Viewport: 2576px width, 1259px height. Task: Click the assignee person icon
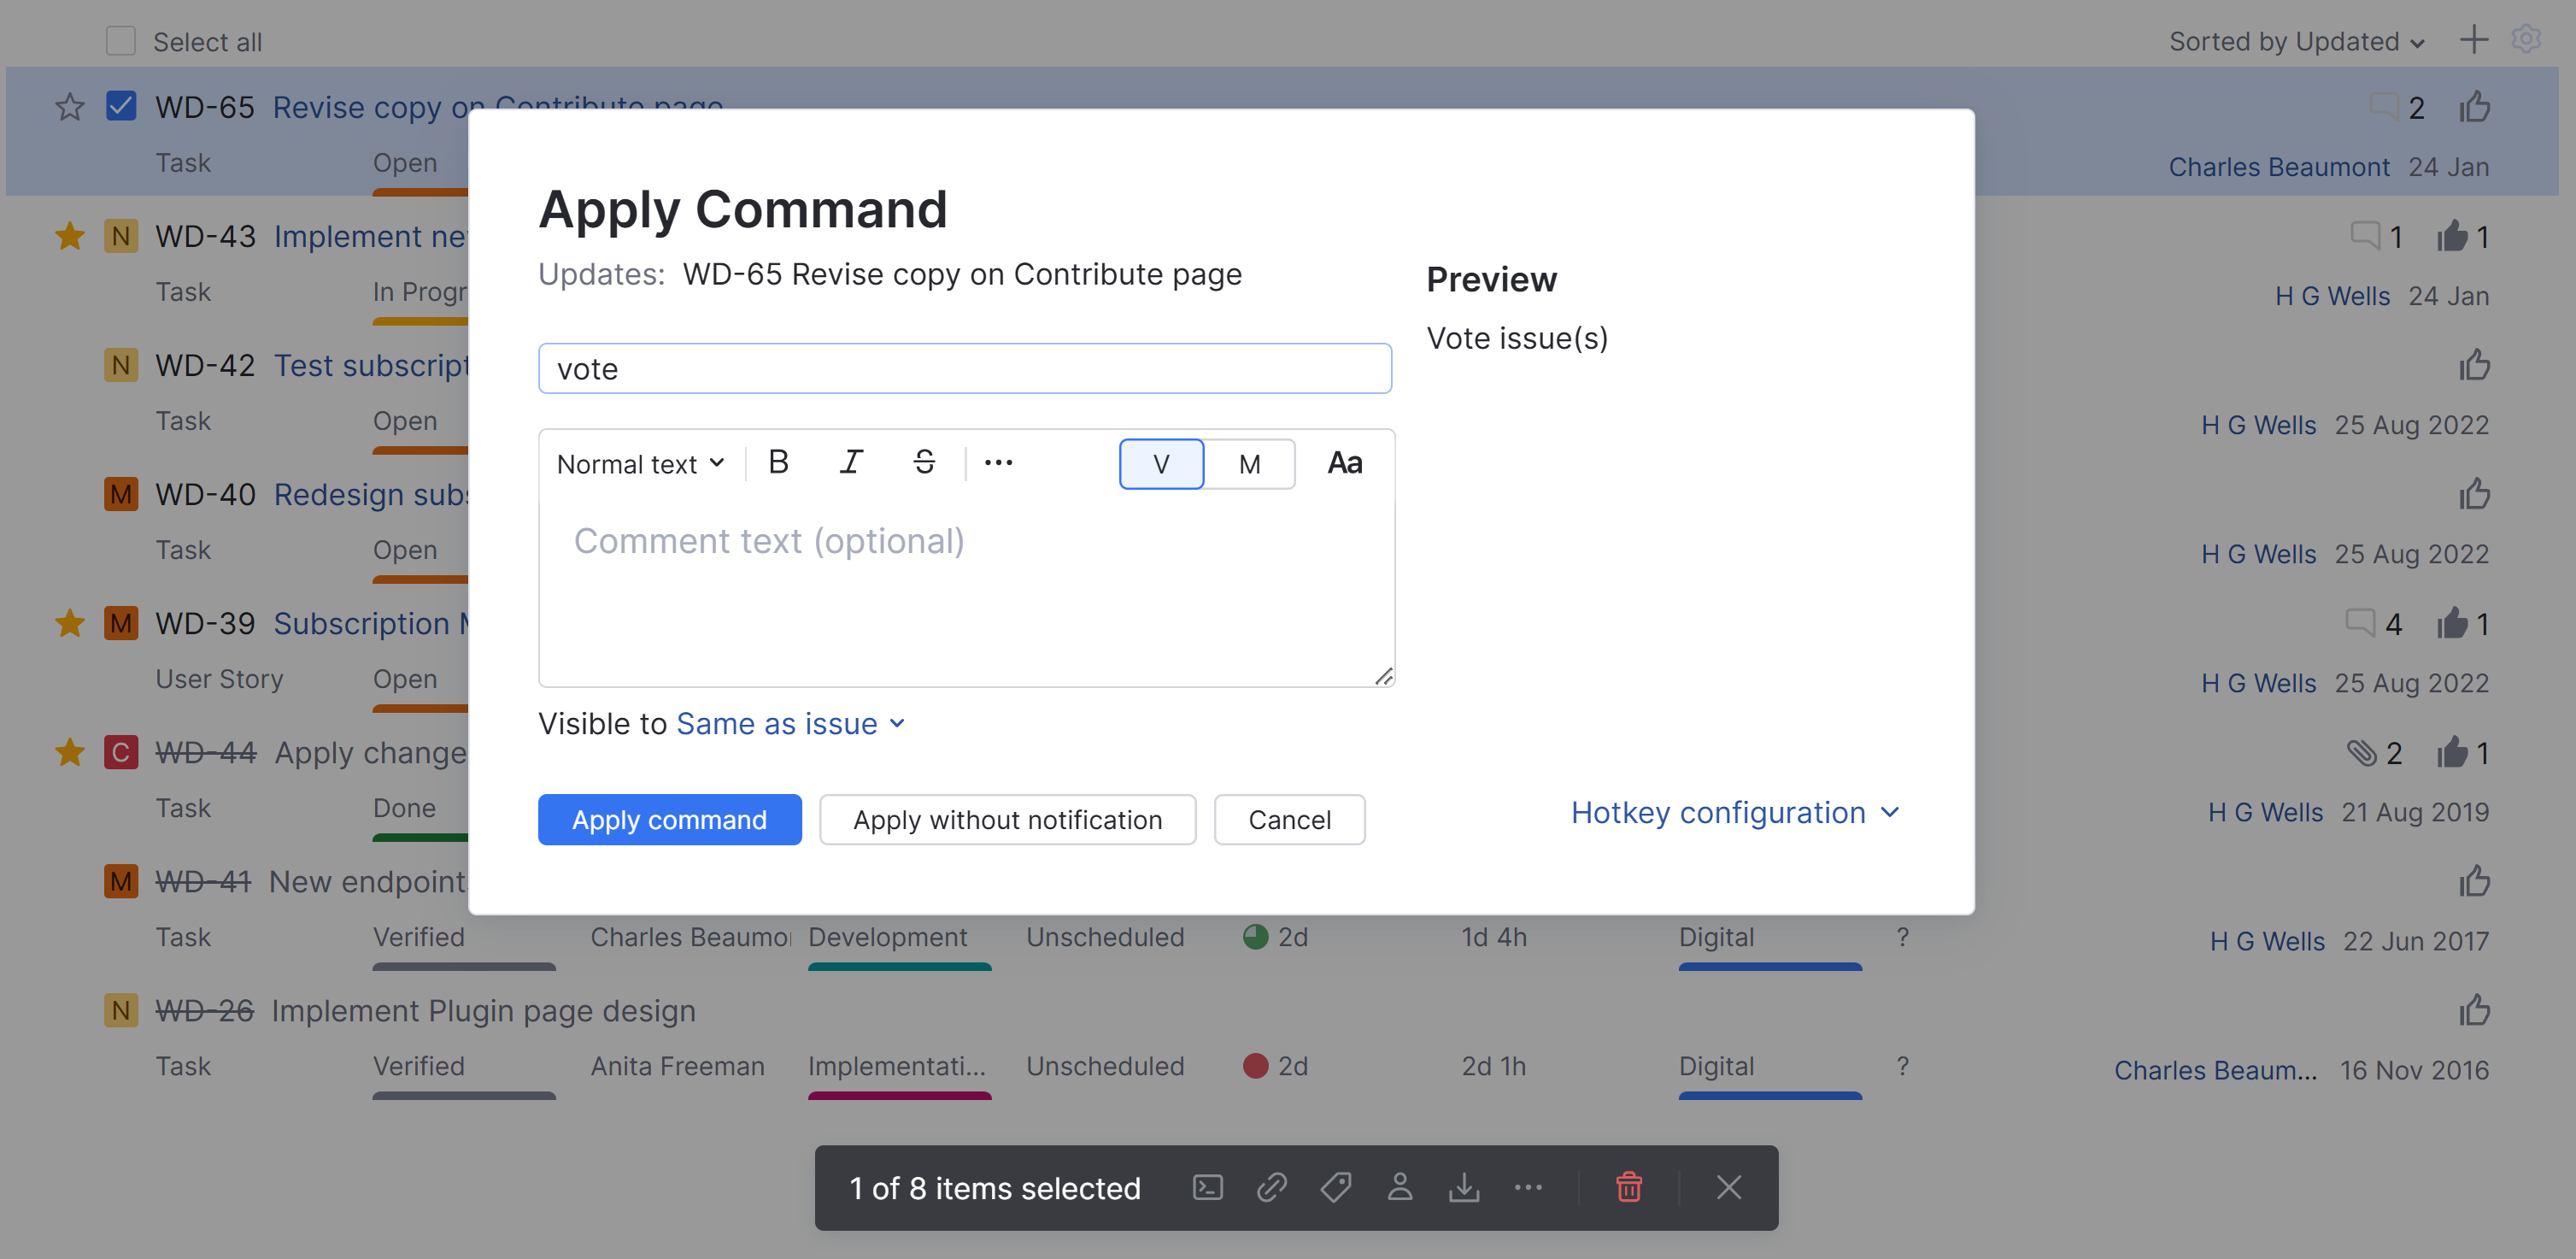point(1399,1187)
